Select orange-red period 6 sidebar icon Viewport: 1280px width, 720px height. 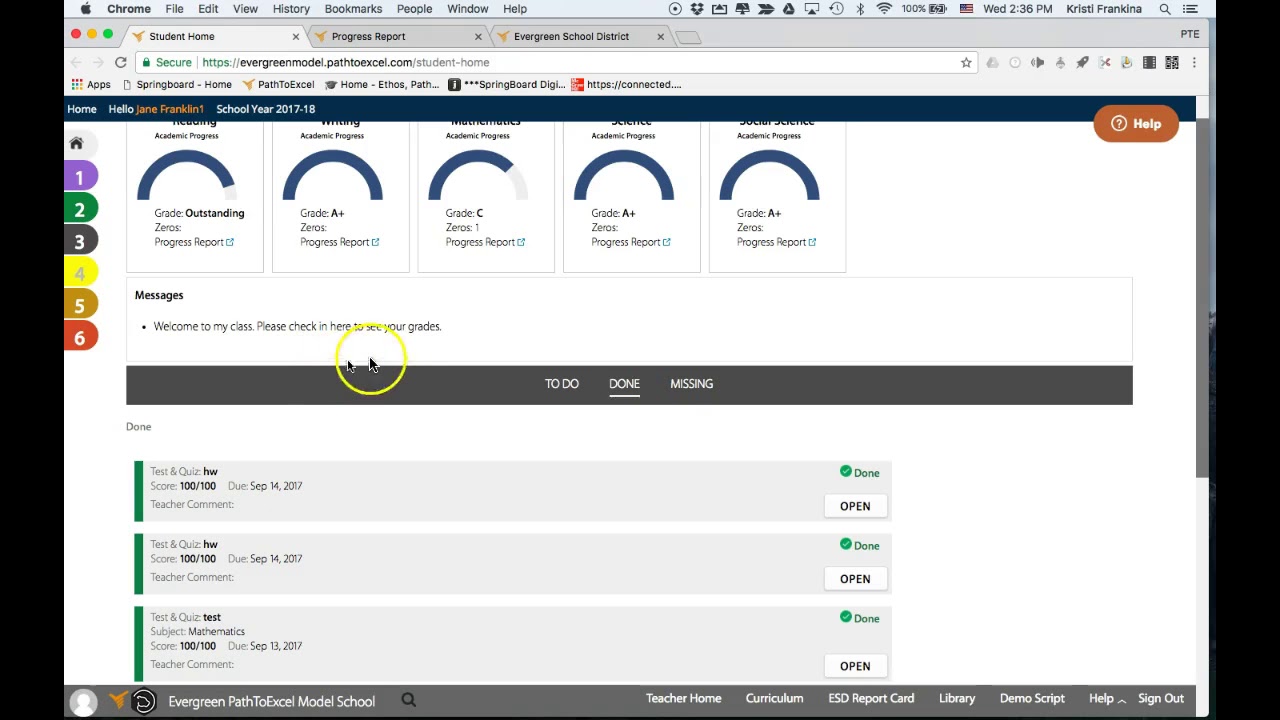coord(80,337)
